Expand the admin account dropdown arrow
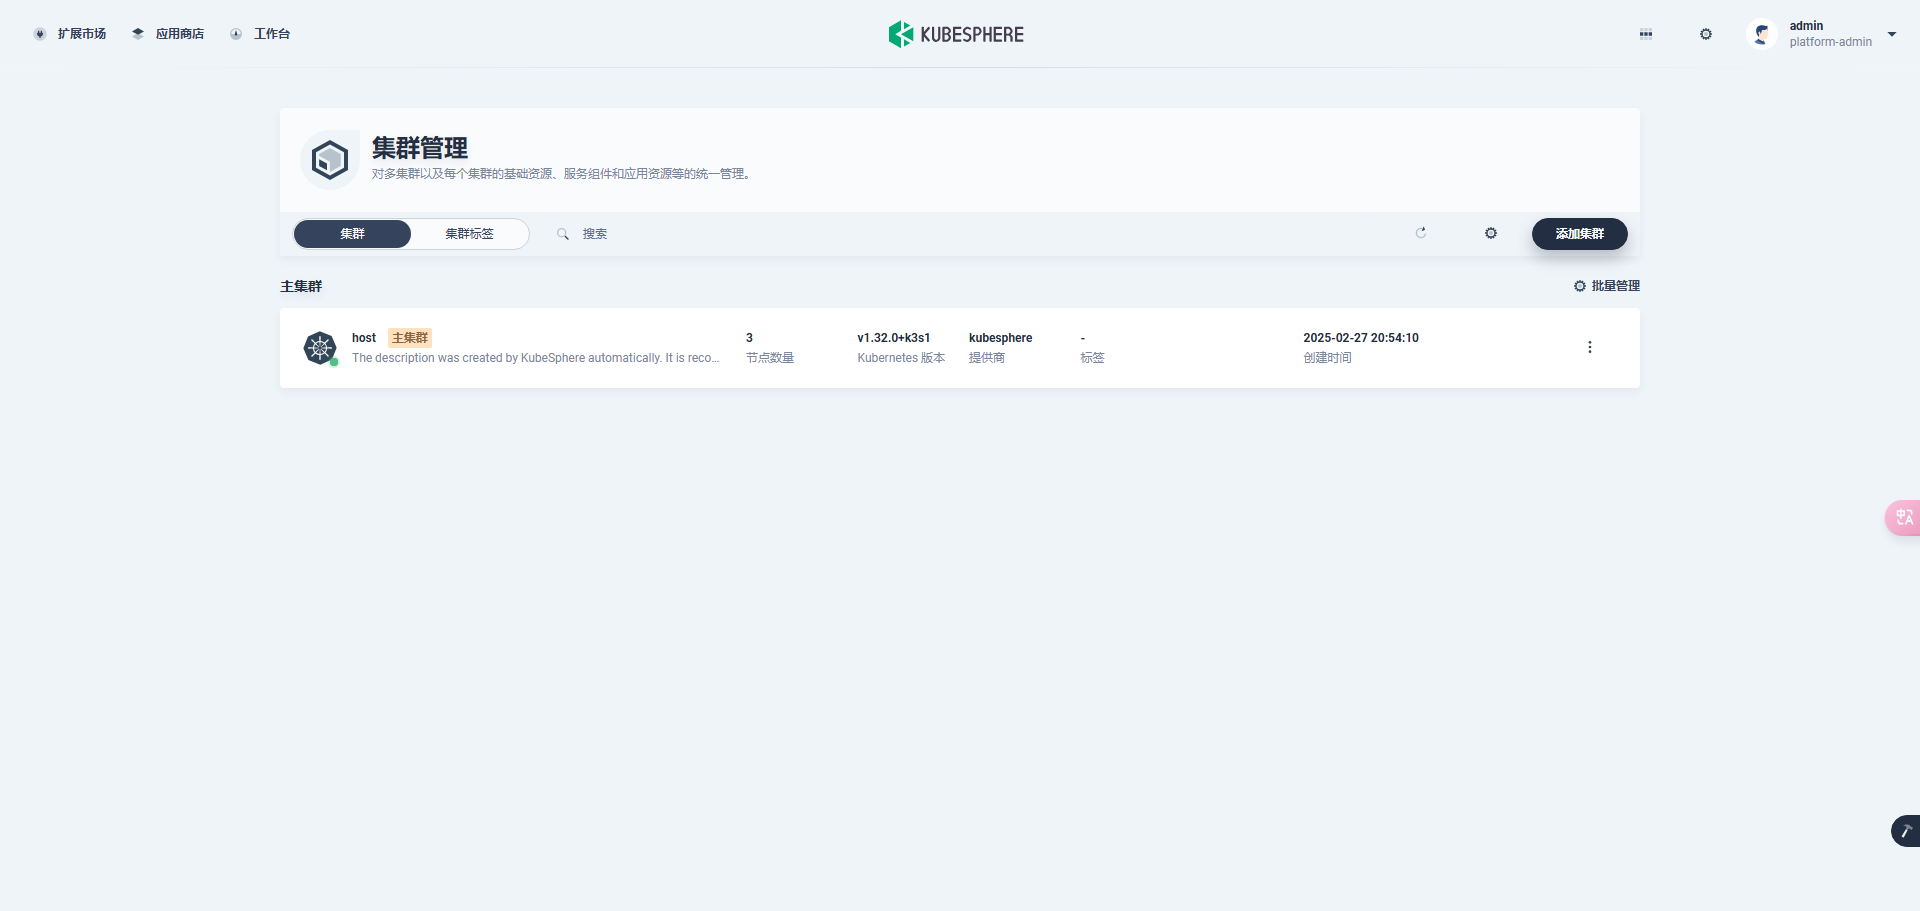Image resolution: width=1920 pixels, height=911 pixels. click(1892, 34)
